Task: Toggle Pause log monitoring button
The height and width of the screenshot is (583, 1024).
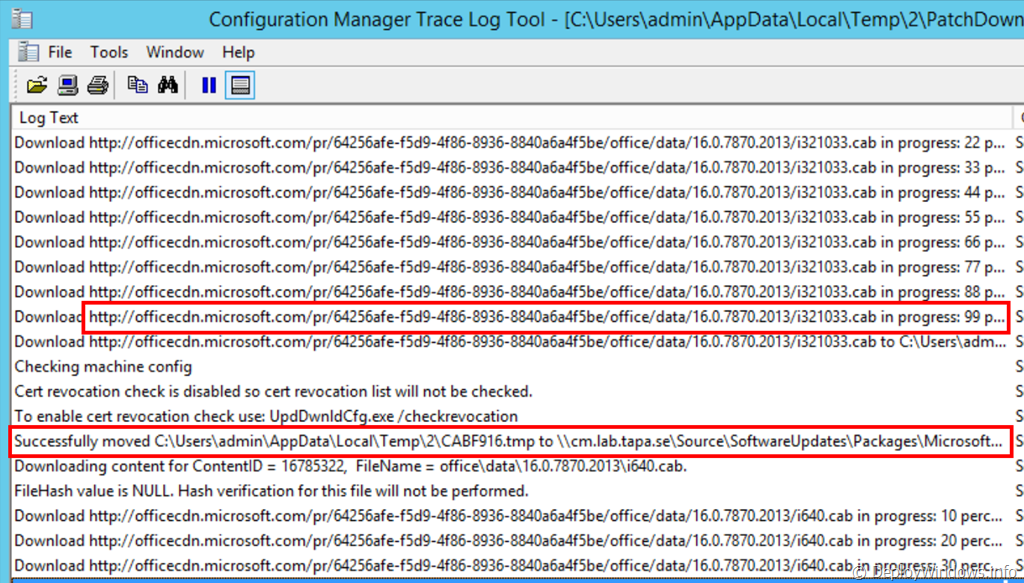Action: click(208, 86)
